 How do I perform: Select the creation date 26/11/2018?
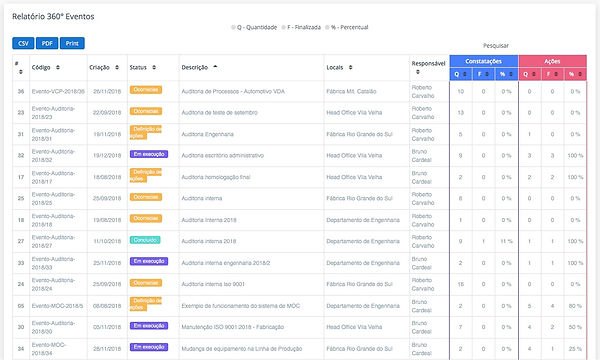(x=107, y=91)
